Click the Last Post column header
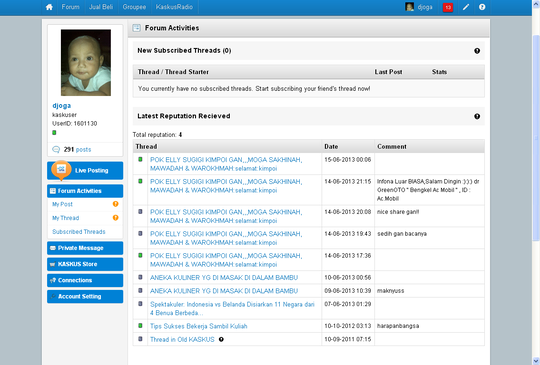This screenshot has height=365, width=540. coord(388,72)
